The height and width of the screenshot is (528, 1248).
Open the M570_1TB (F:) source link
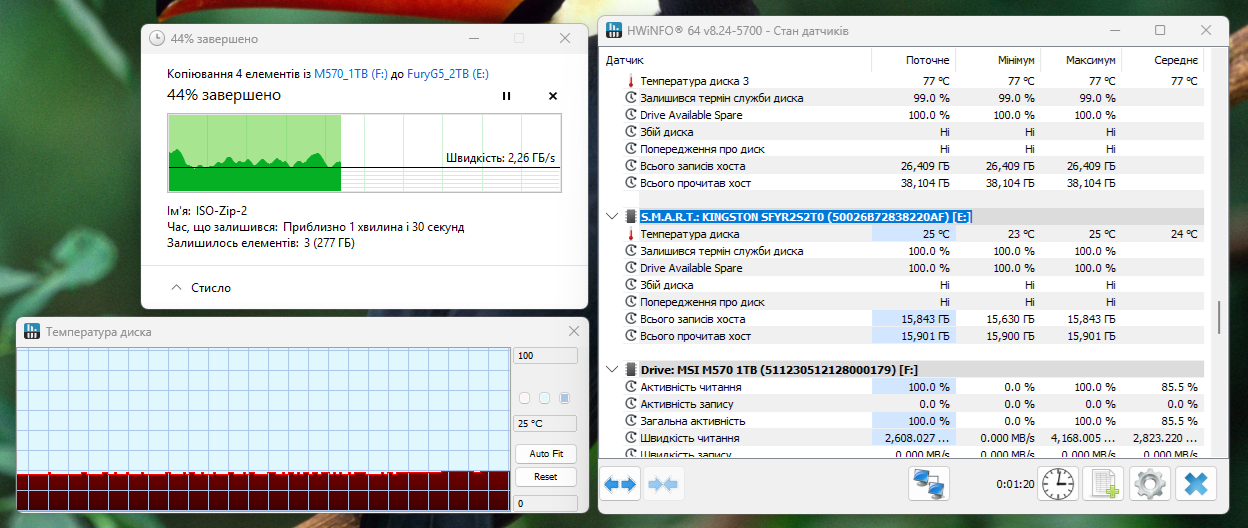352,74
